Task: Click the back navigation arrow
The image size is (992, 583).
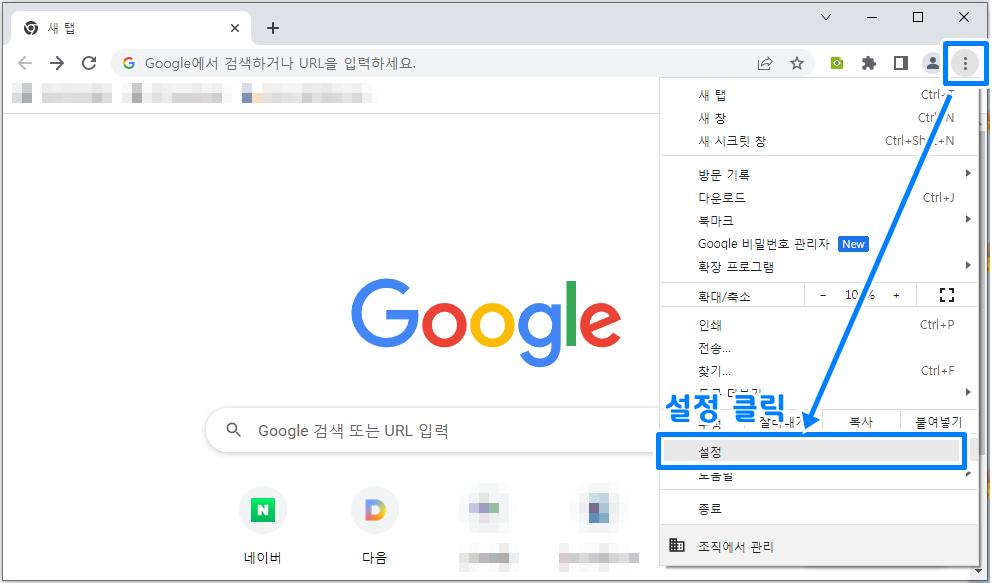Action: [25, 63]
